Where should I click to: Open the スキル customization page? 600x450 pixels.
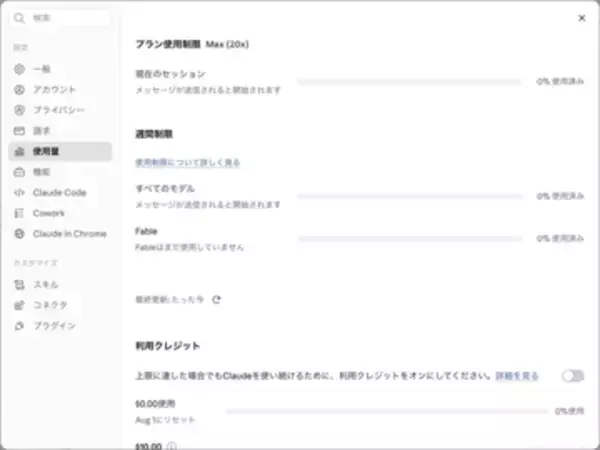click(x=60, y=285)
